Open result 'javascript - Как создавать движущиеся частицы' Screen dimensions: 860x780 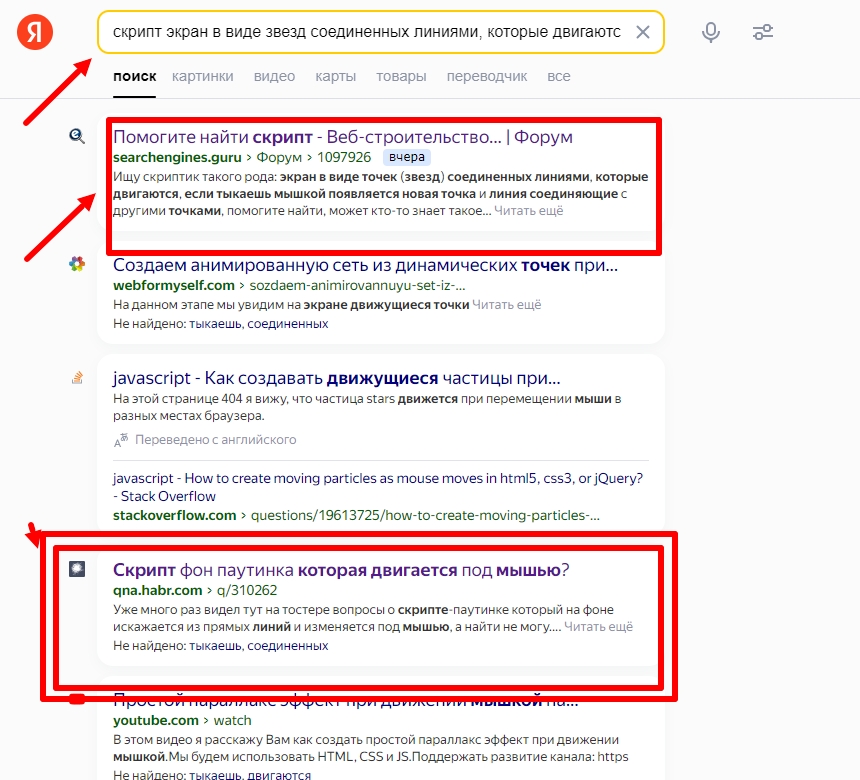tap(337, 378)
